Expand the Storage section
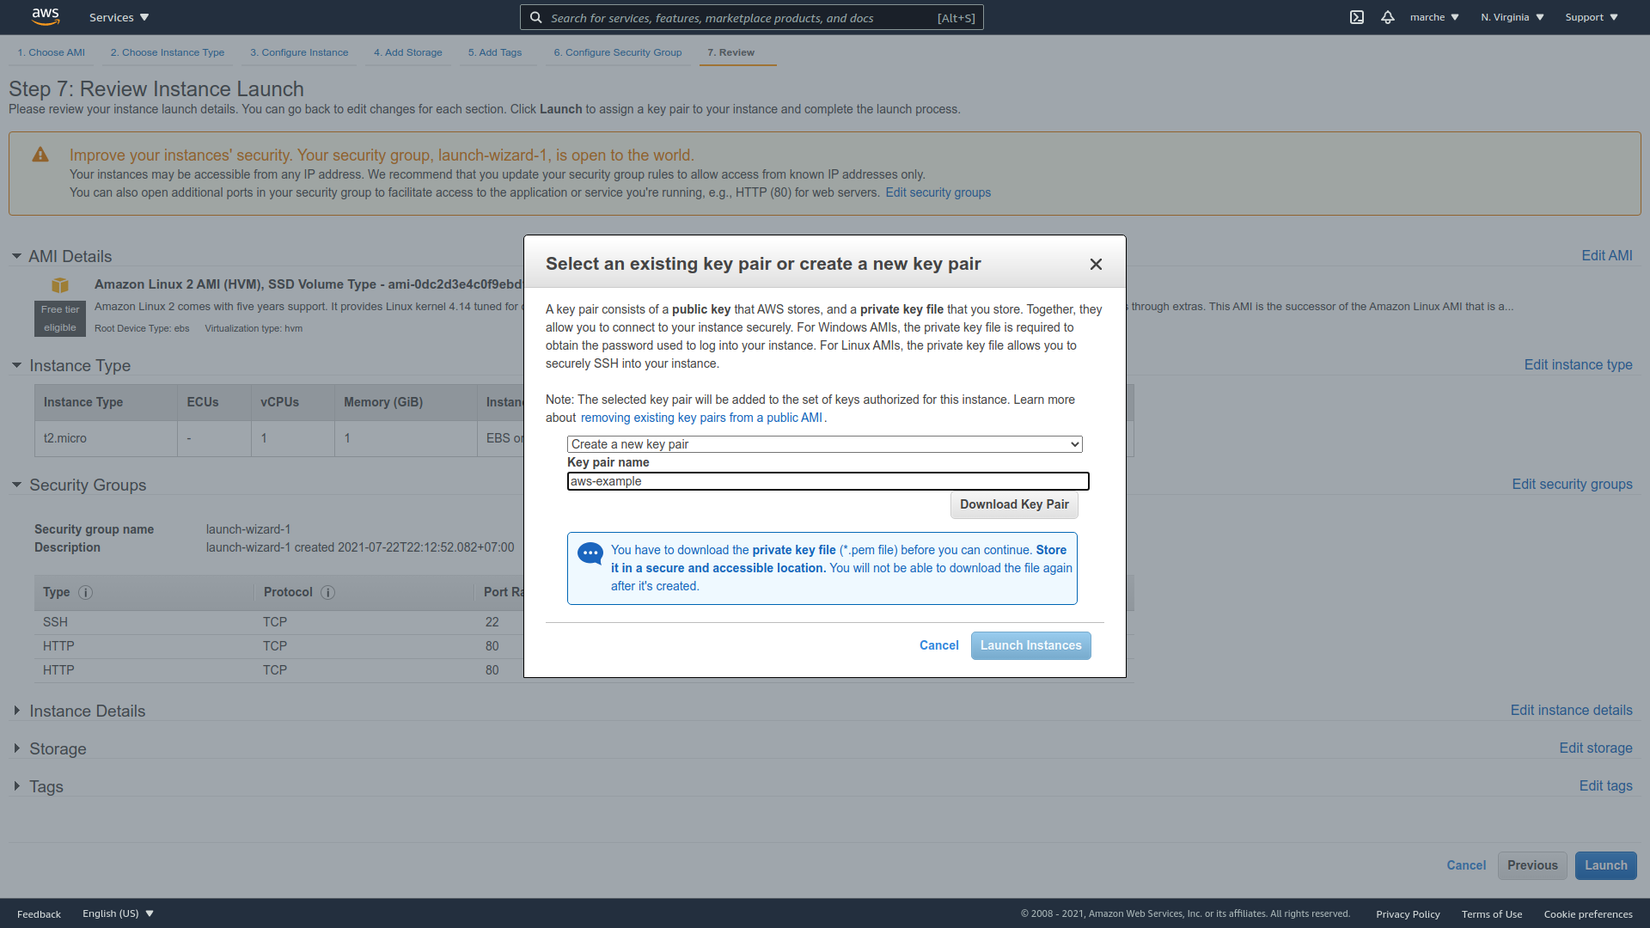The height and width of the screenshot is (928, 1650). click(x=17, y=748)
